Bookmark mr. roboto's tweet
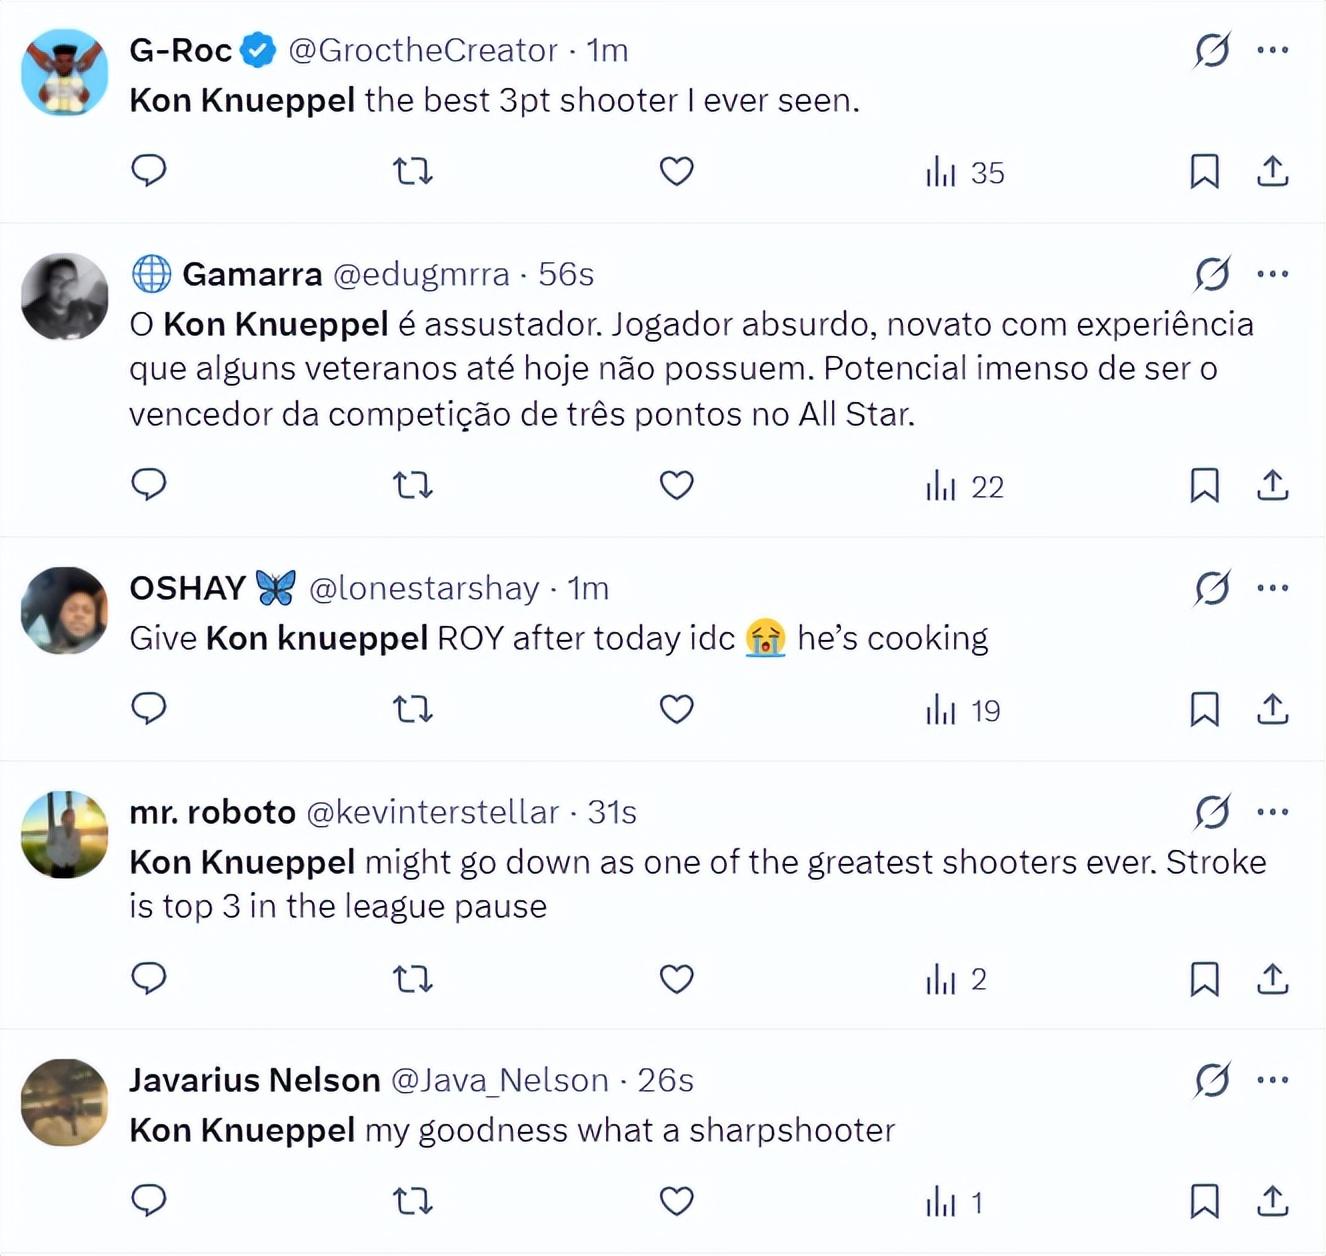The width and height of the screenshot is (1326, 1256). 1204,979
